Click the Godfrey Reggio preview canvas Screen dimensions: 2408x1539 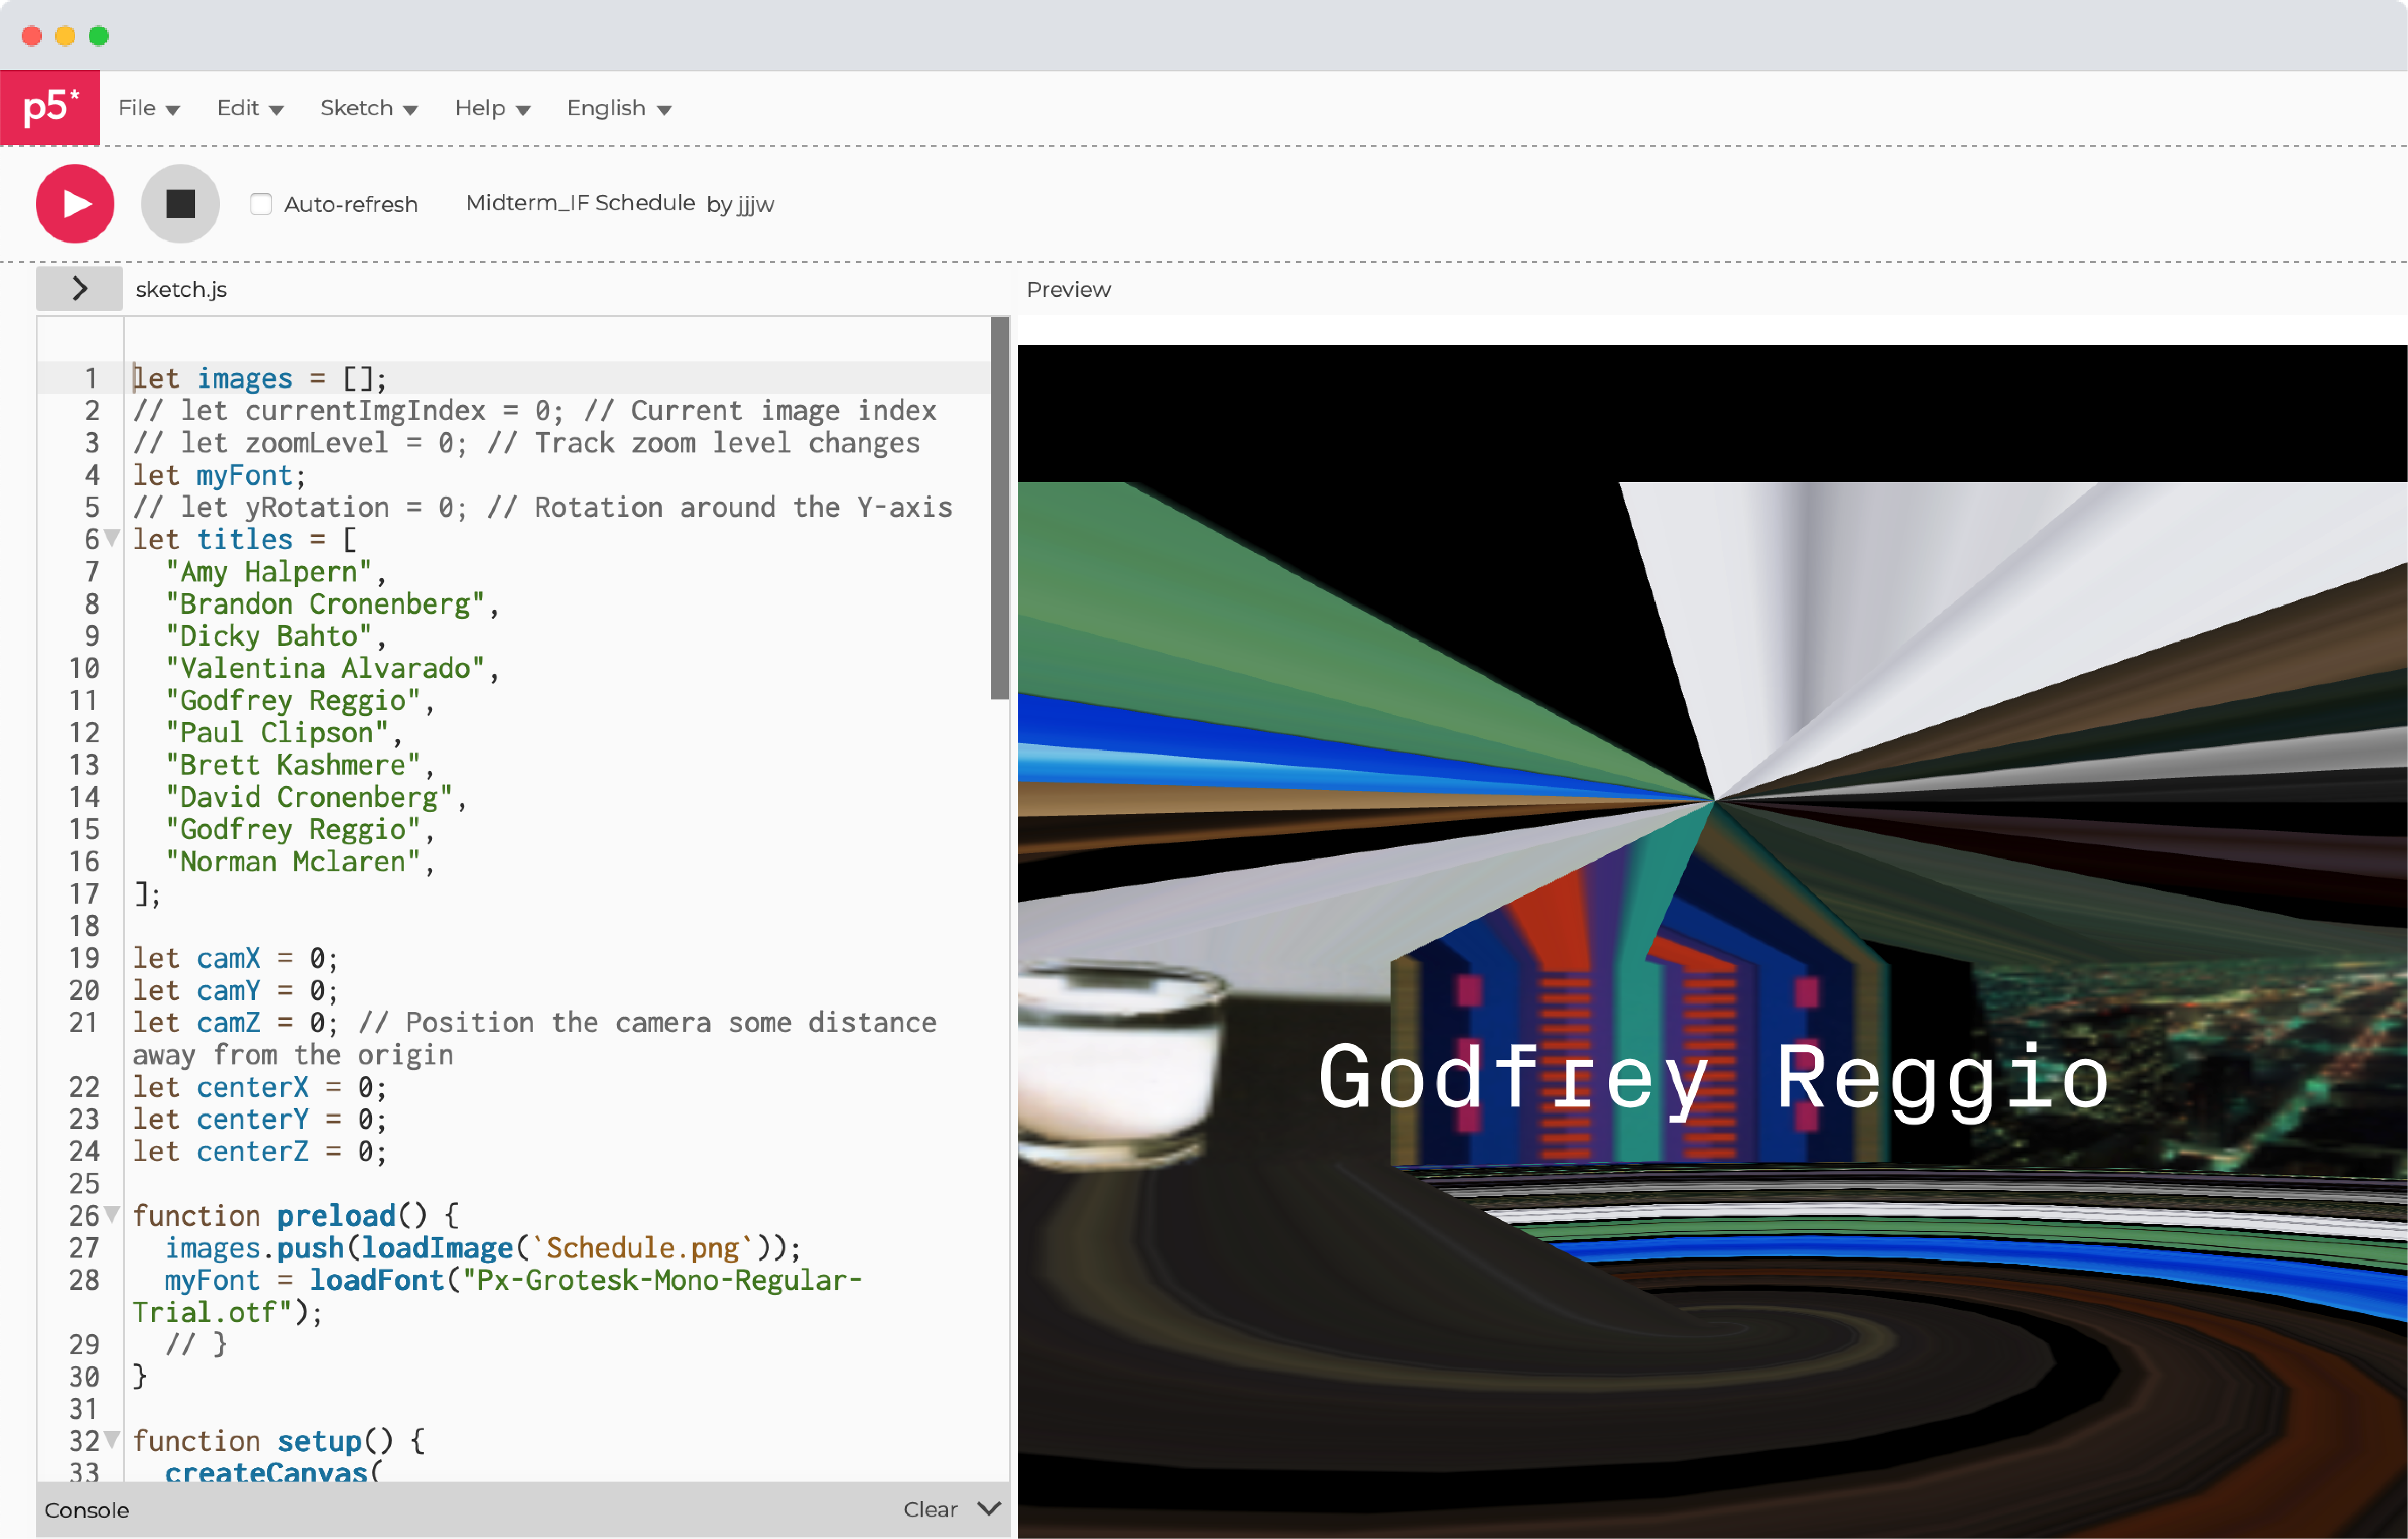[1711, 940]
